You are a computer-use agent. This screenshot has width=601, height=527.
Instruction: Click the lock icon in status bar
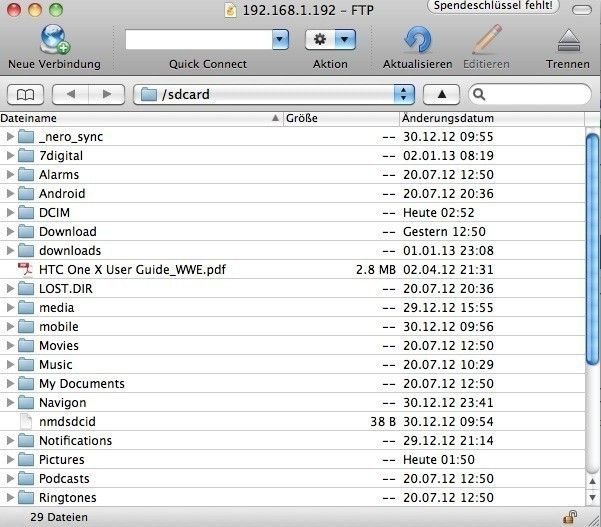[570, 517]
